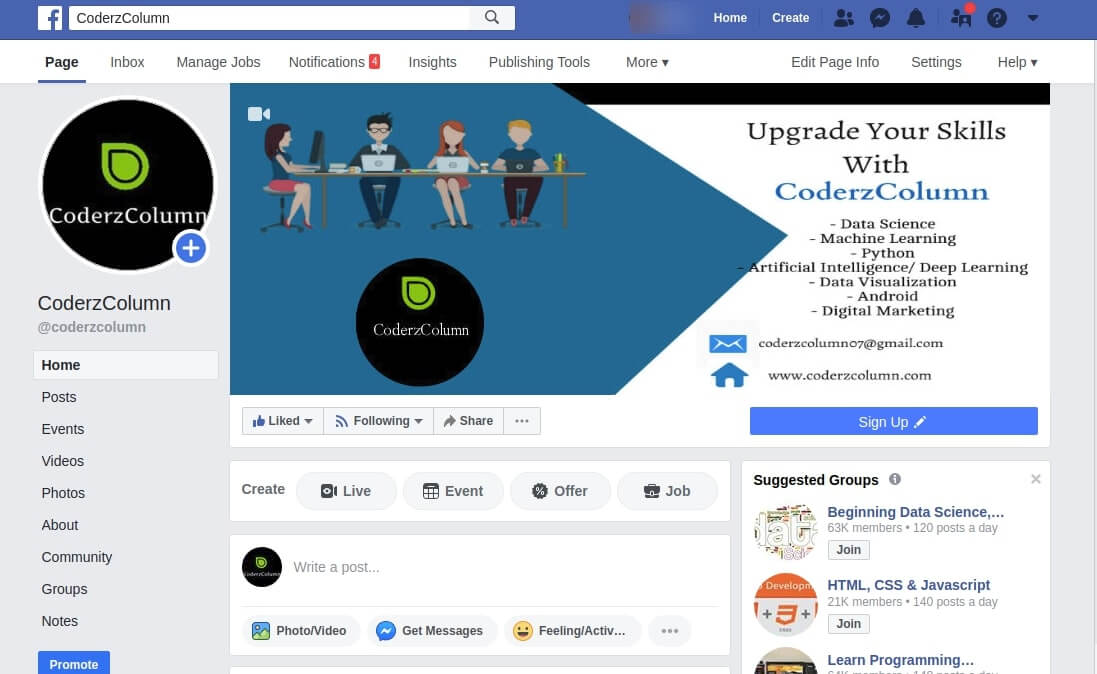Open the account dropdown arrow in top bar

pos(1033,17)
